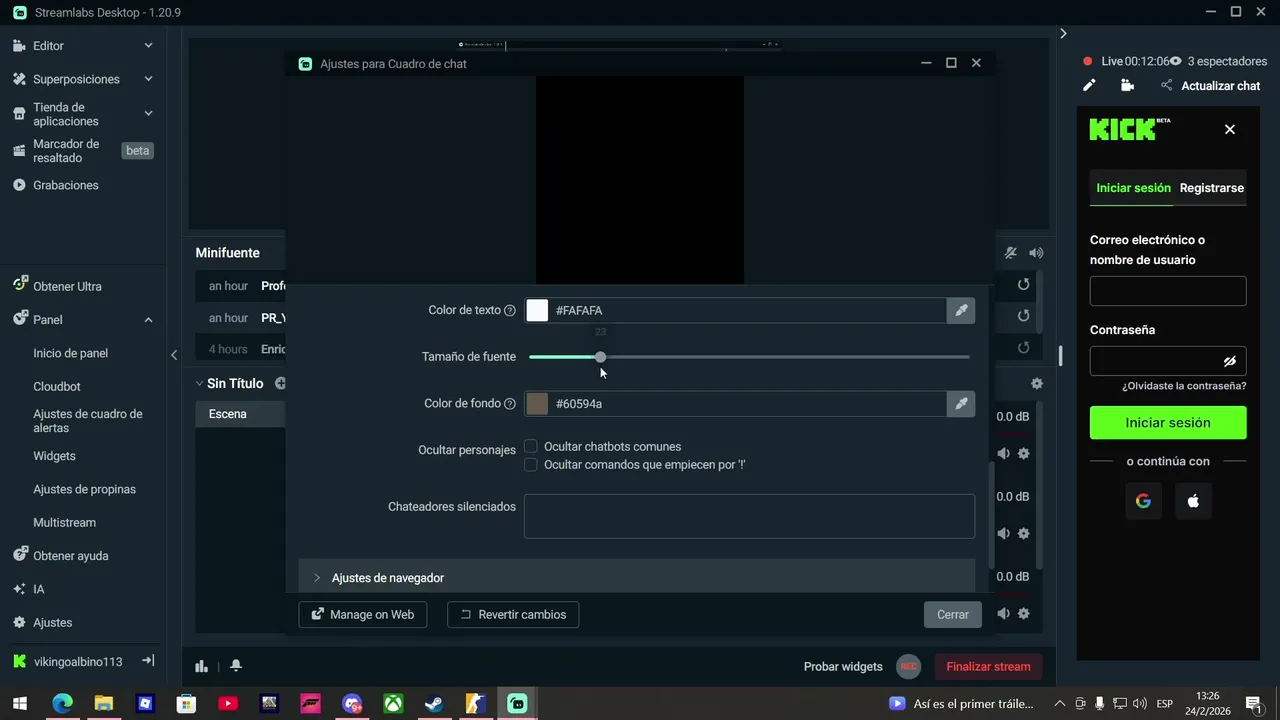
Task: Click the camera icon in live dock
Action: (x=1127, y=86)
